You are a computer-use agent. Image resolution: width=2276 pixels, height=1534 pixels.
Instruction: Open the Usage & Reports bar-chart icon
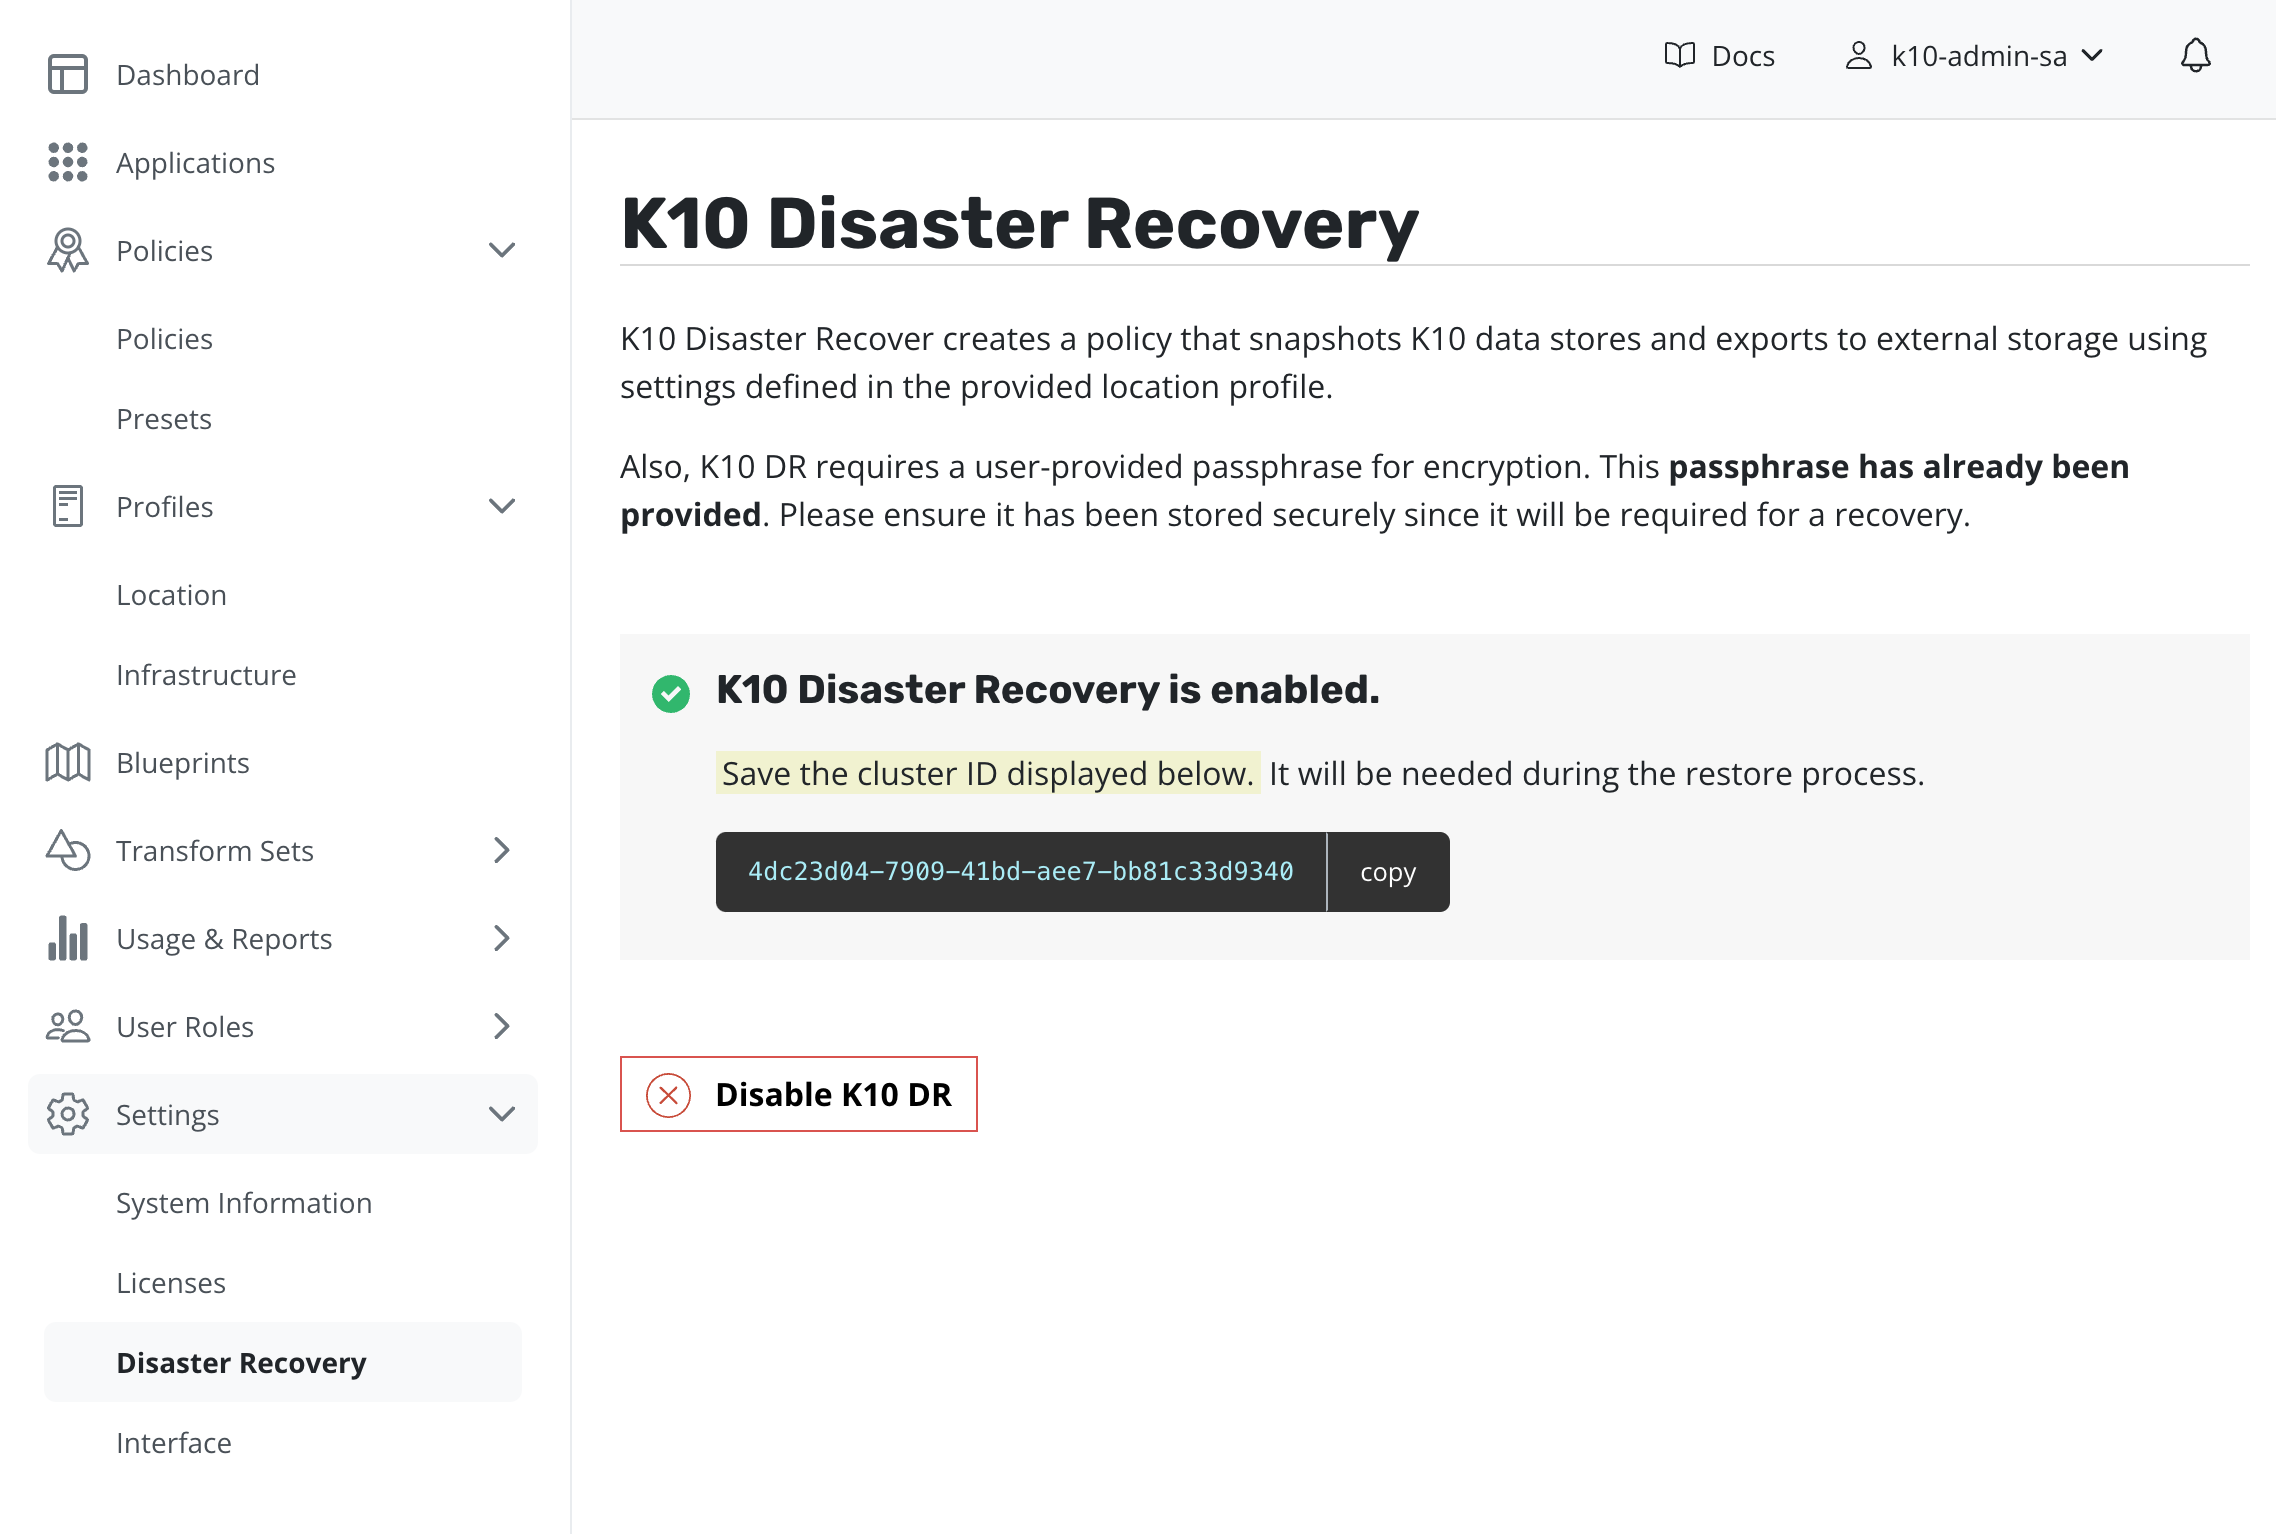[x=68, y=938]
